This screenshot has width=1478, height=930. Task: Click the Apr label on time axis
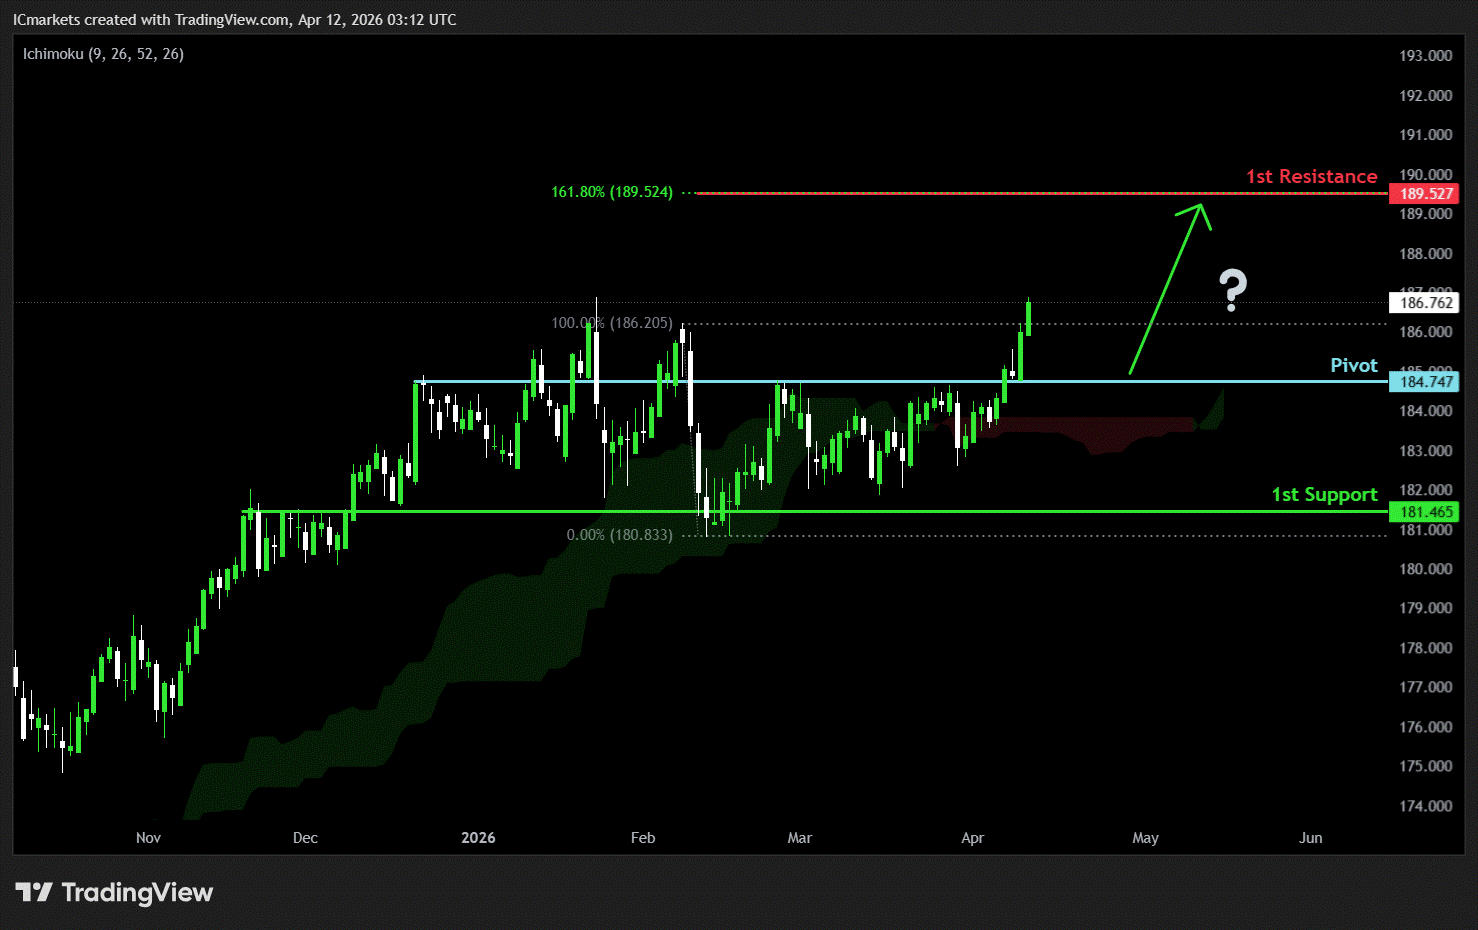pyautogui.click(x=972, y=838)
